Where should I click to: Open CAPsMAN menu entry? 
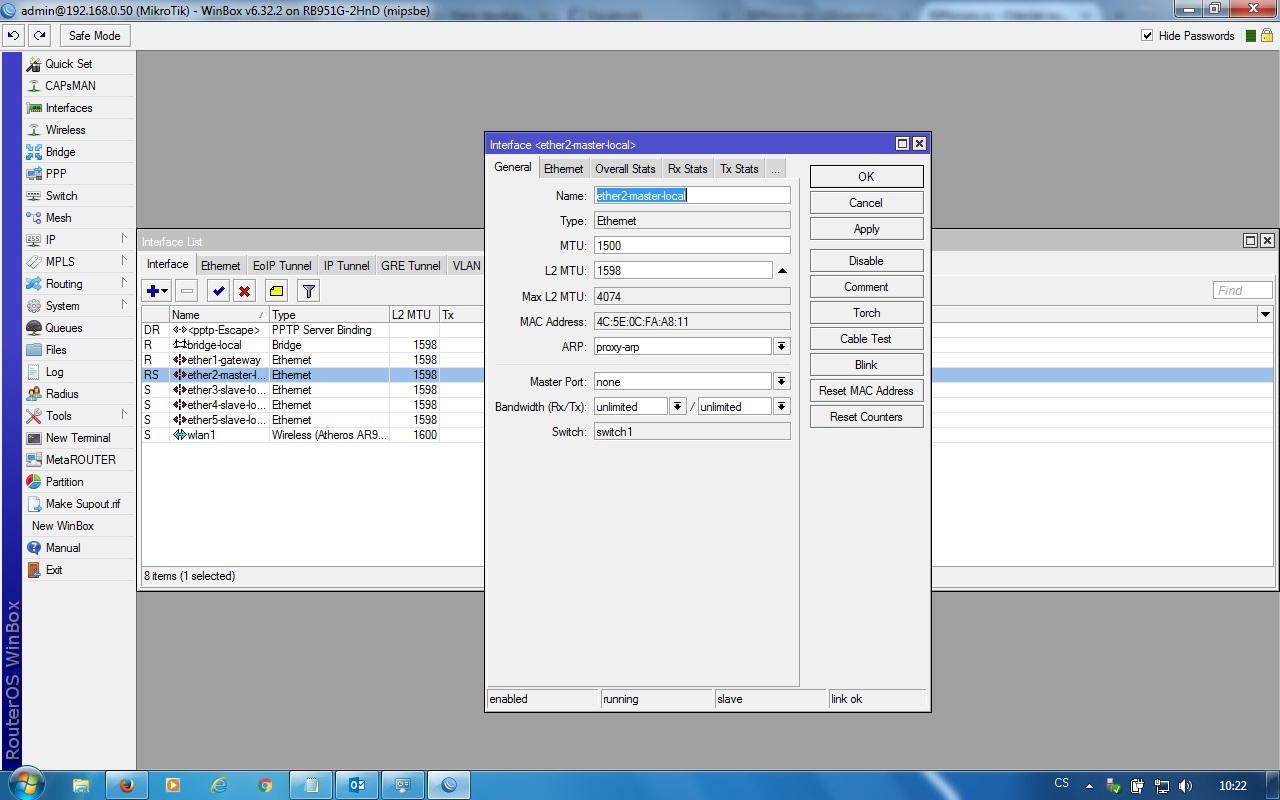pyautogui.click(x=79, y=86)
